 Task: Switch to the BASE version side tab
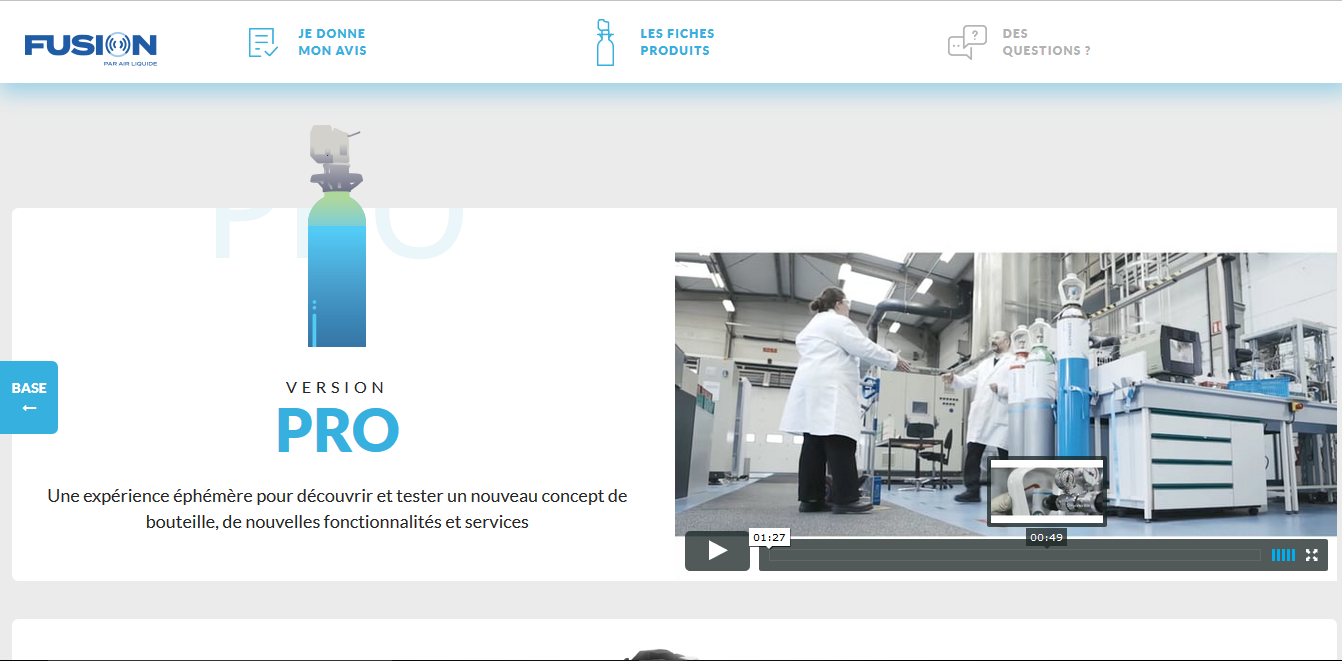pos(29,397)
